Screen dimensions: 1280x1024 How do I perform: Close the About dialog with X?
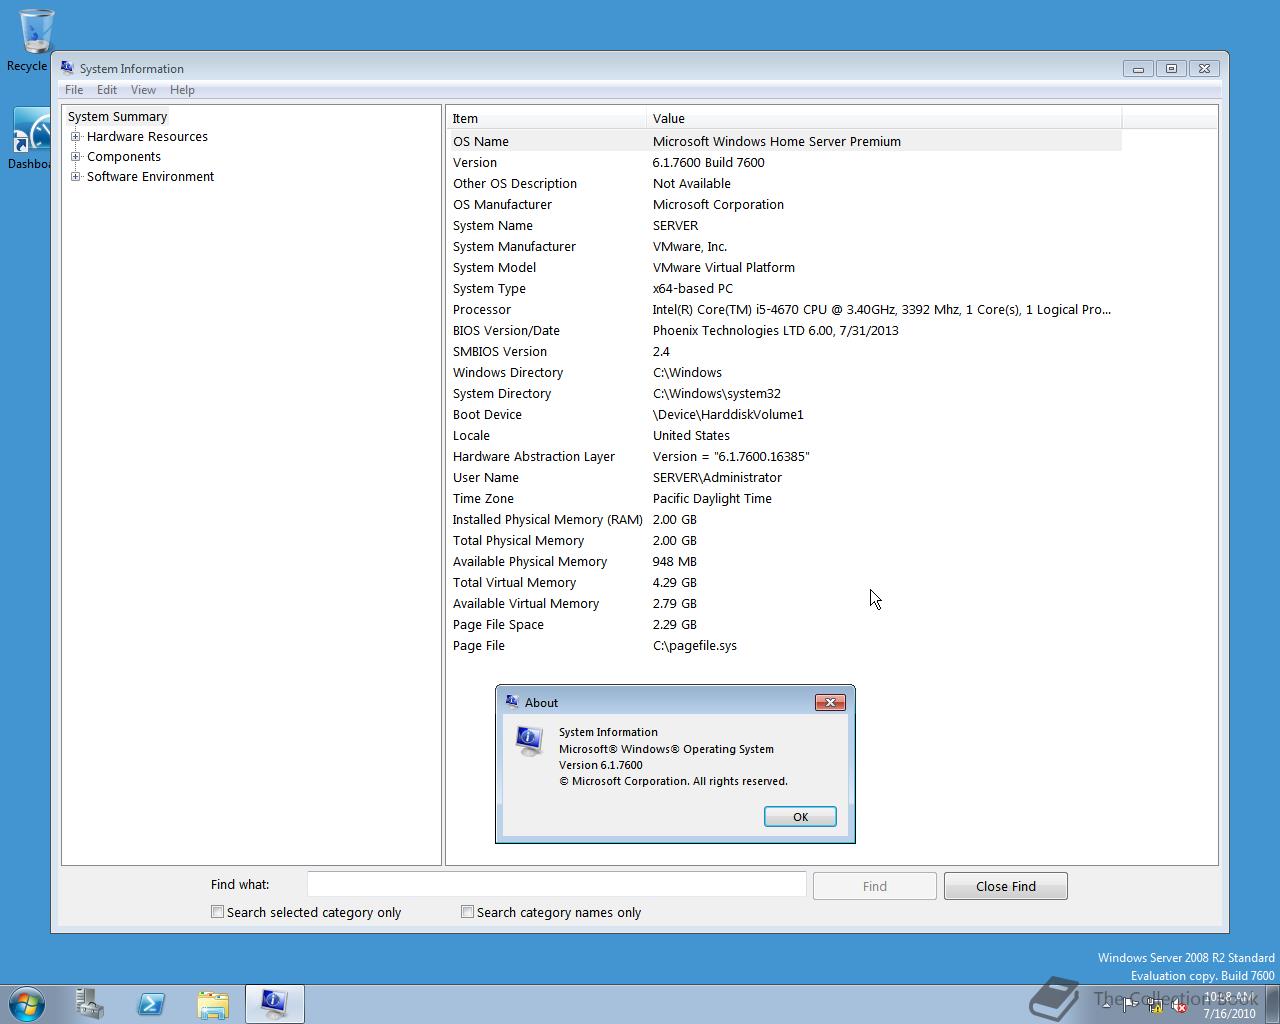click(830, 702)
